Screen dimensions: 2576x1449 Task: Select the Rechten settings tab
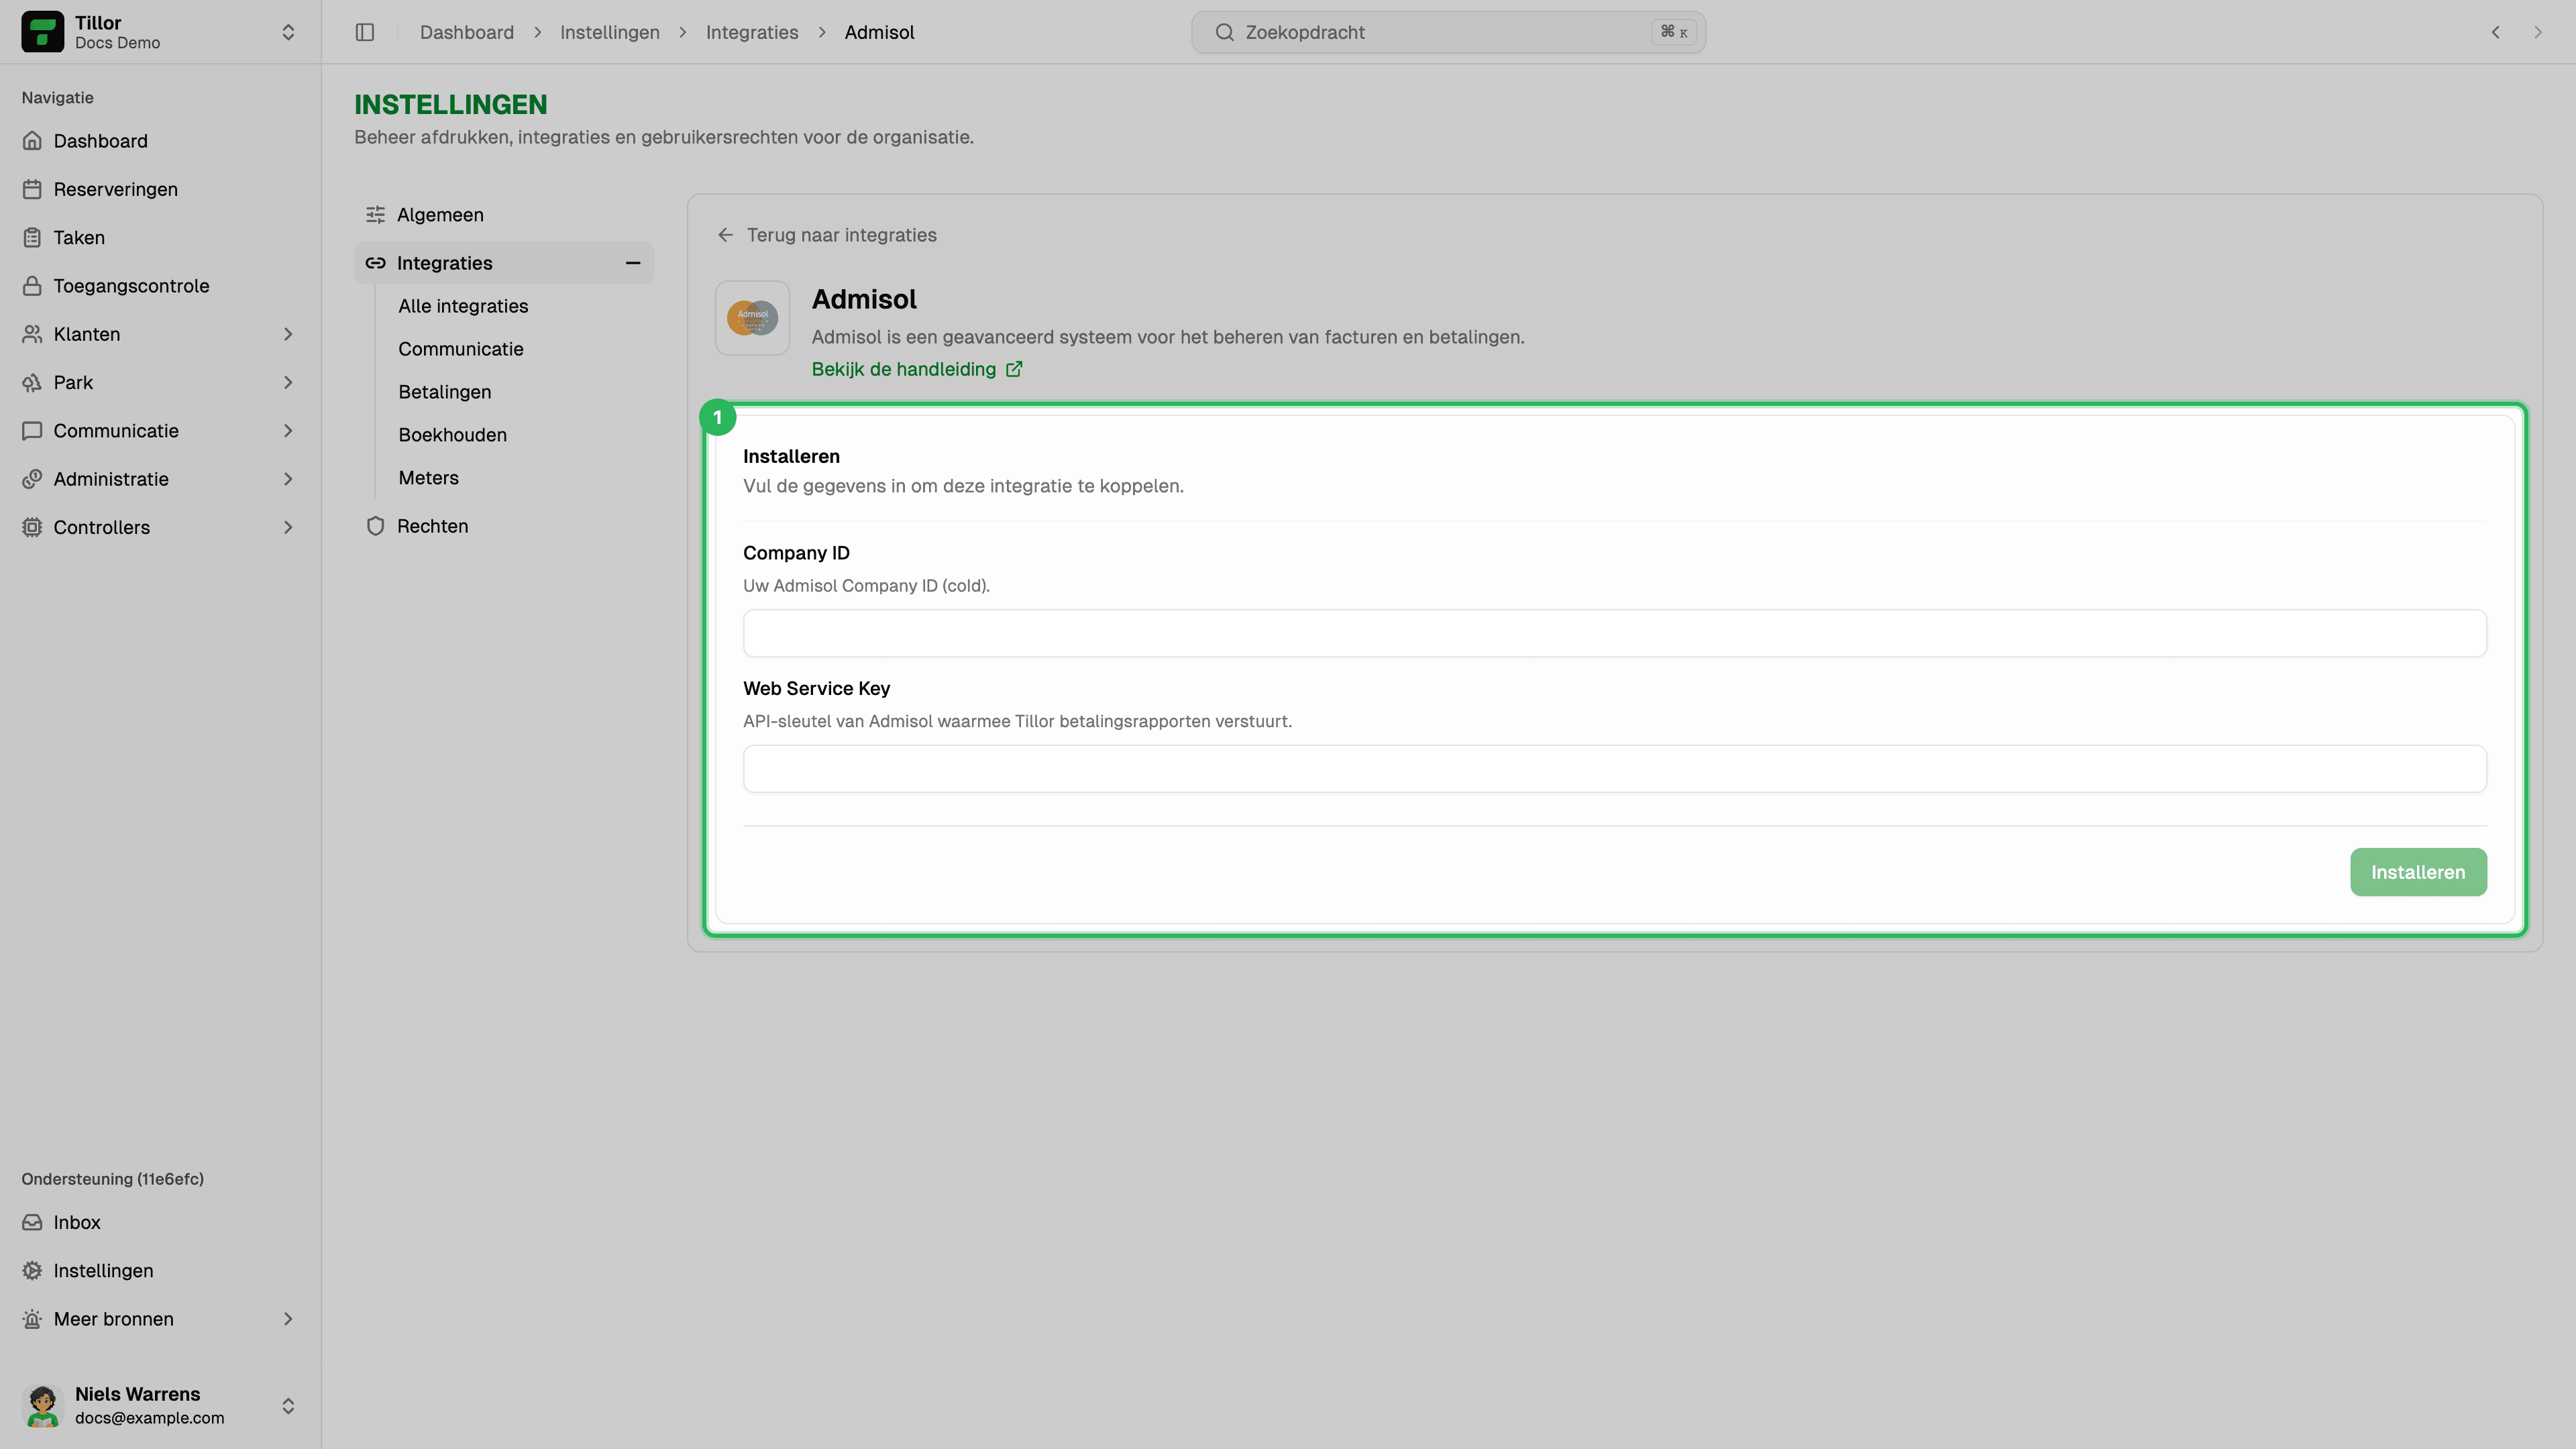(504, 526)
